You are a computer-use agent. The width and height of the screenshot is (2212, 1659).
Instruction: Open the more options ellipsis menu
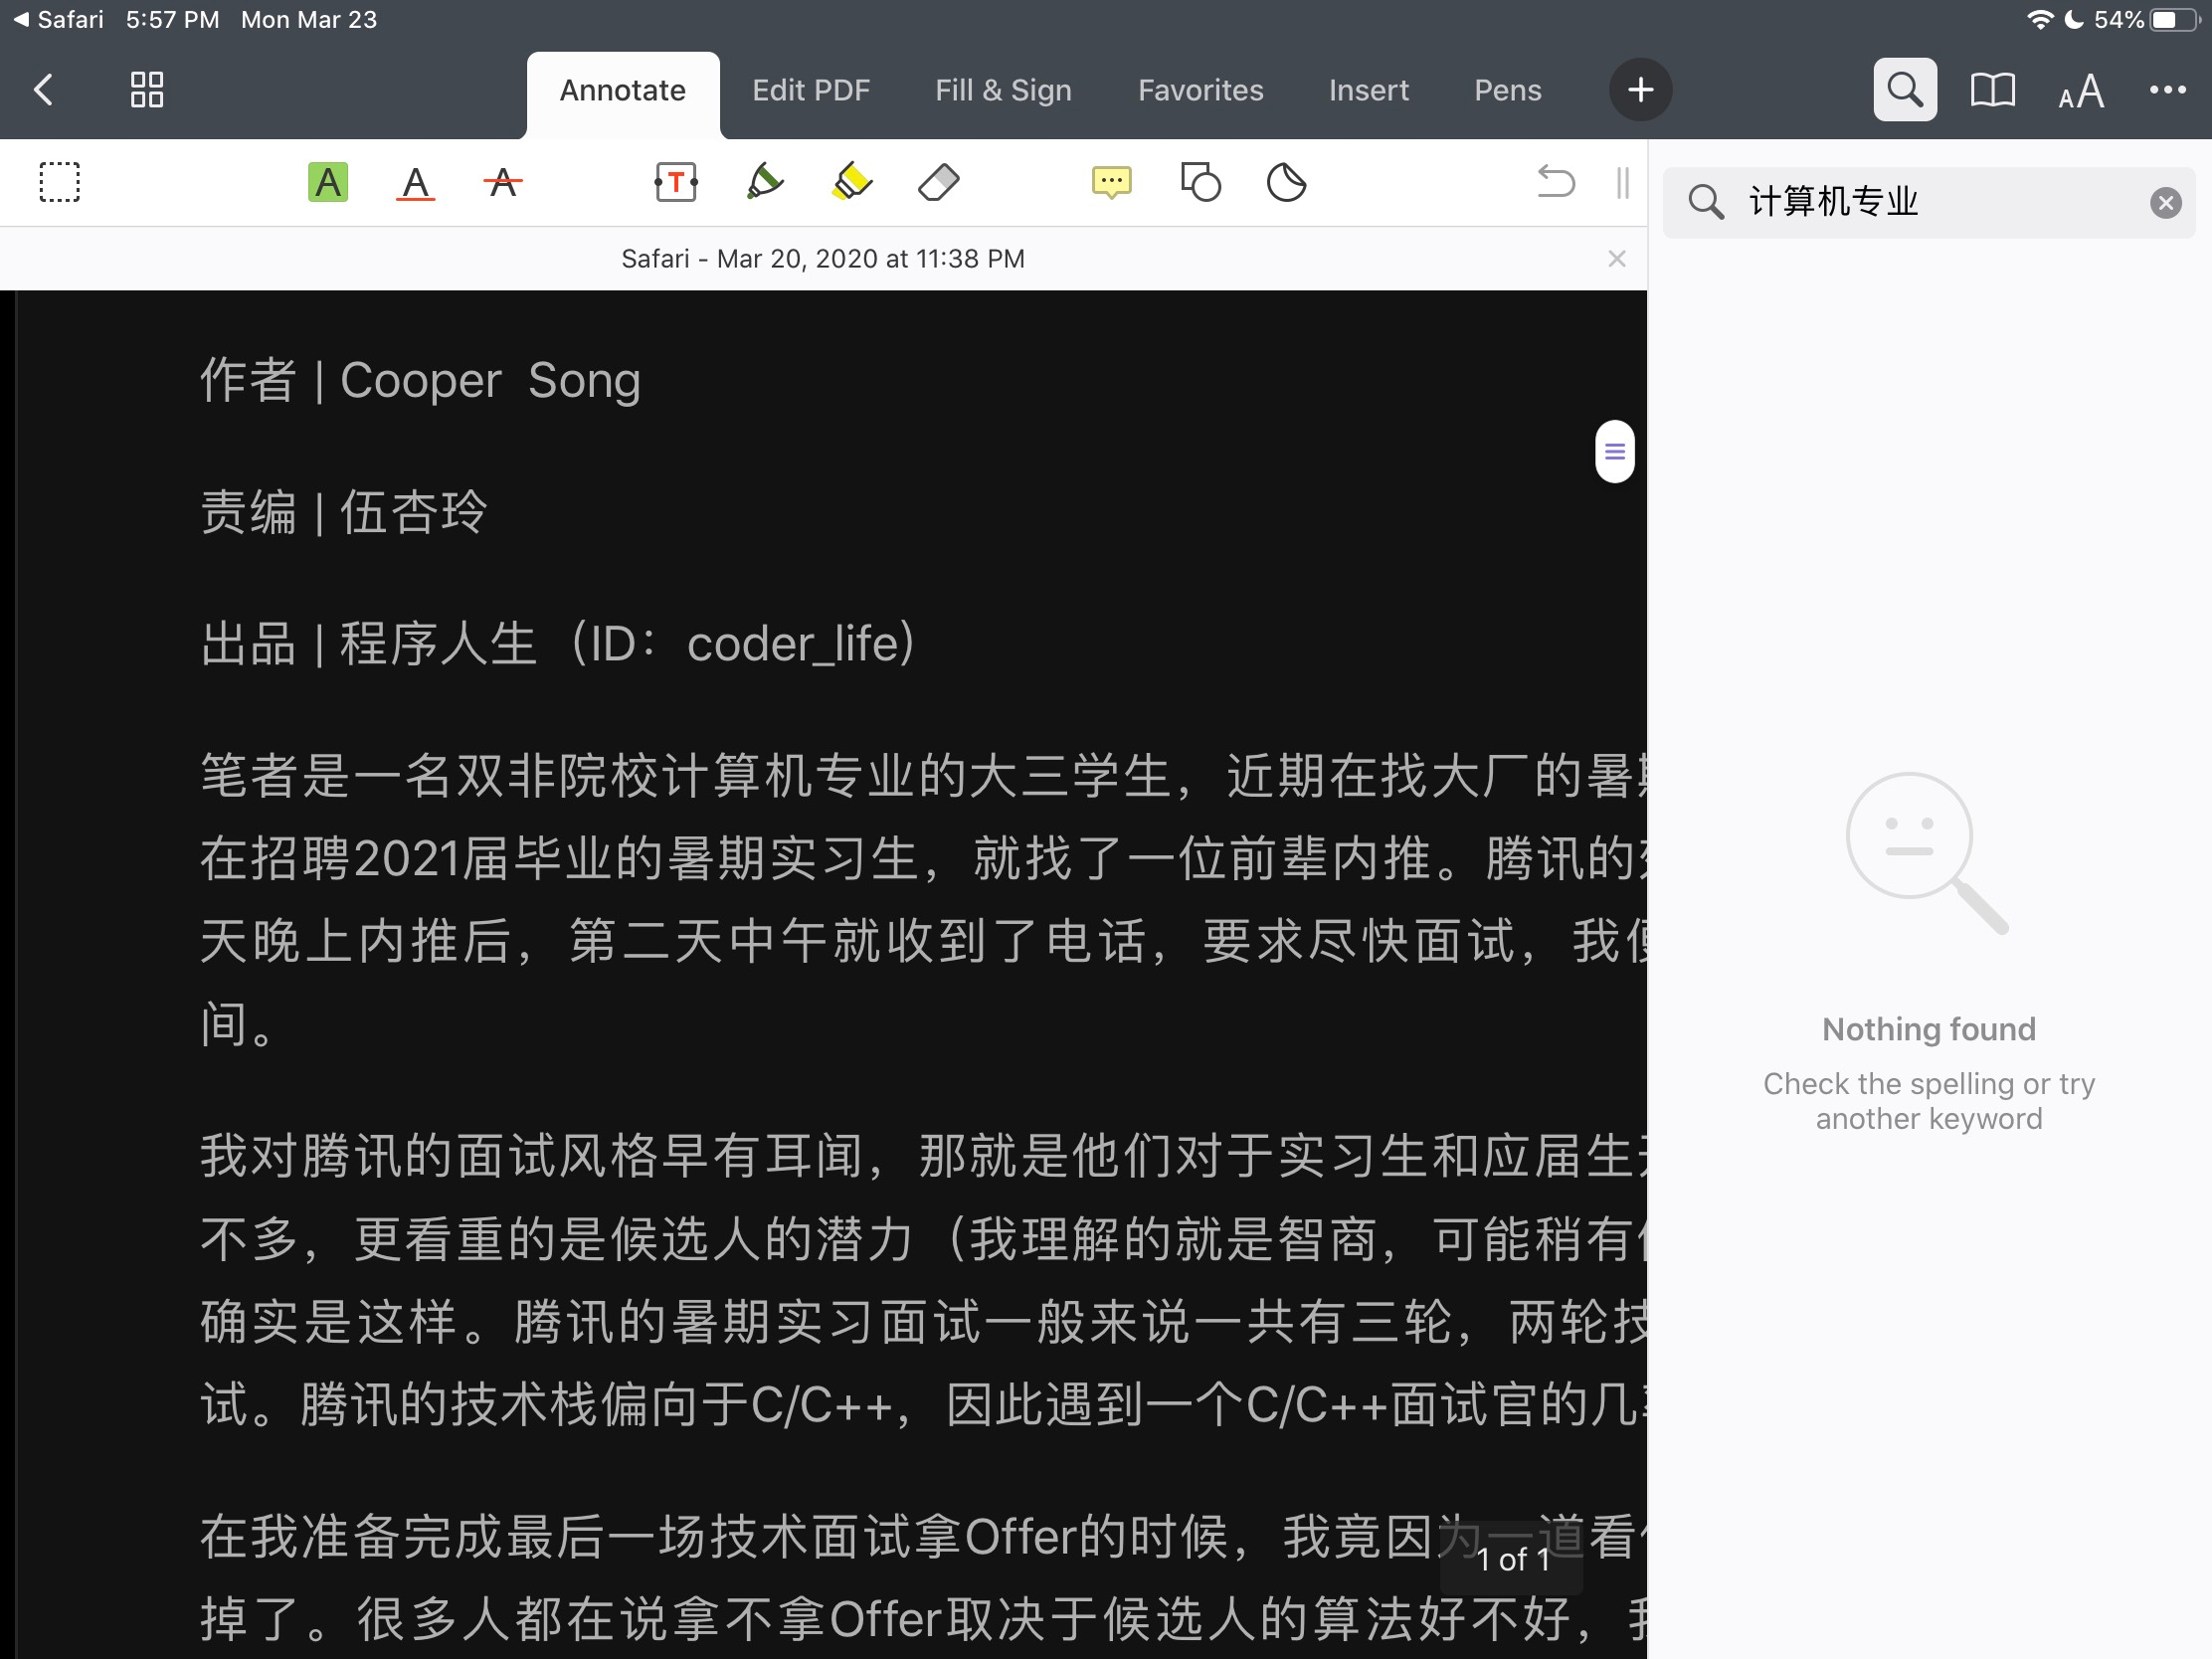(2166, 91)
